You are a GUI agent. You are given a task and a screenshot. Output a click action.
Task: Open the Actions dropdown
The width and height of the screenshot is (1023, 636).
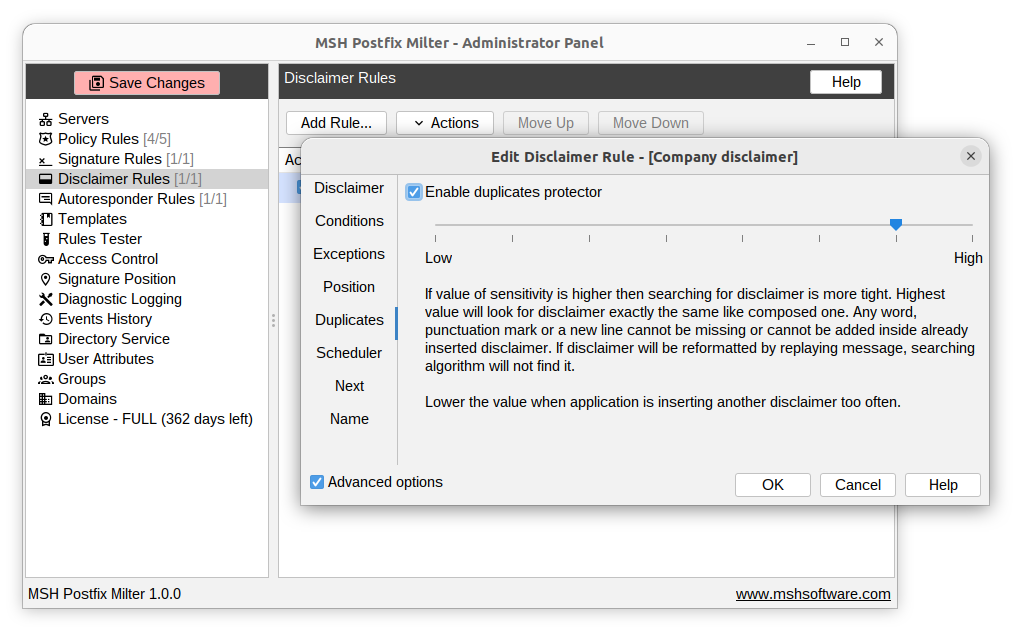445,123
